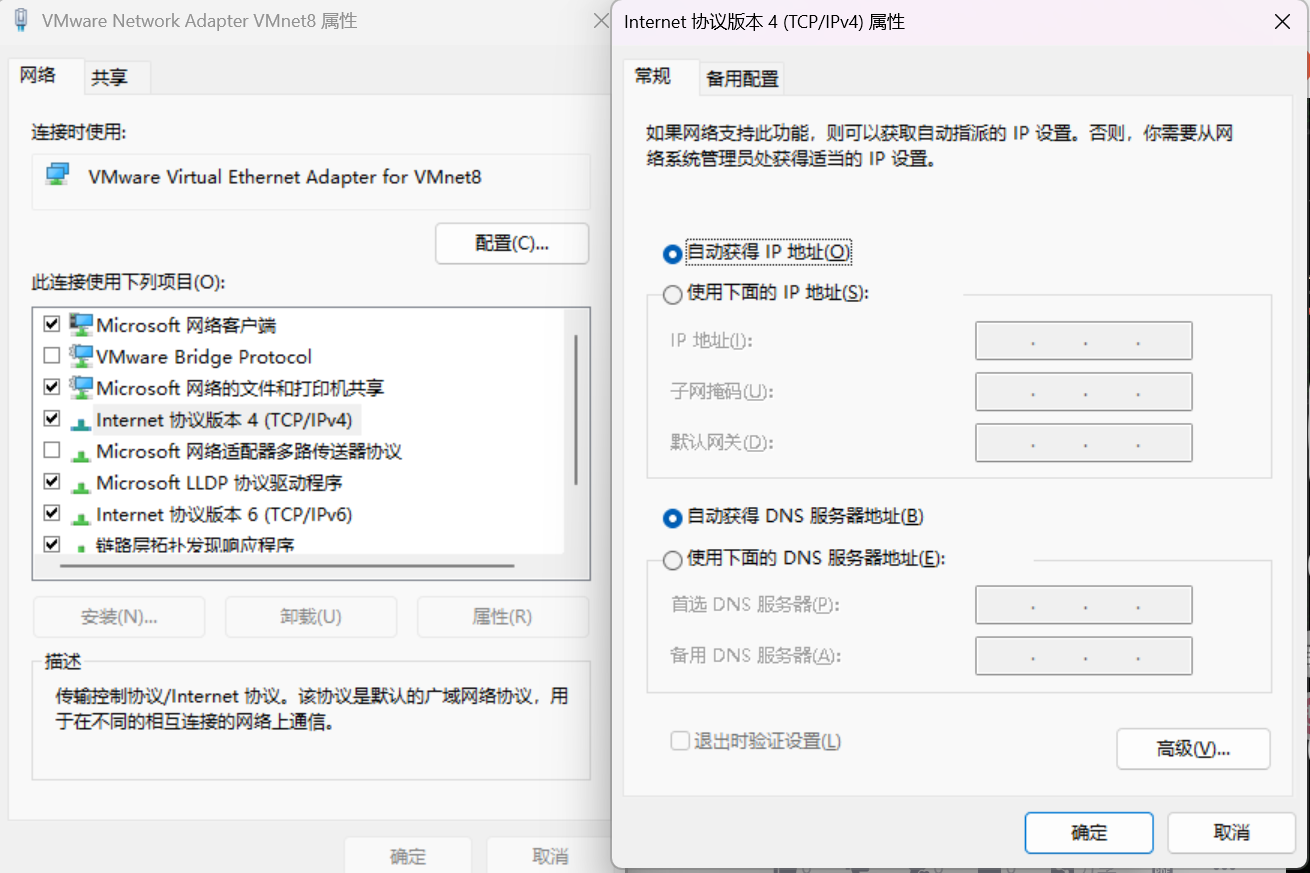Open 高级(V)... advanced settings
The image size is (1310, 873).
[1193, 749]
